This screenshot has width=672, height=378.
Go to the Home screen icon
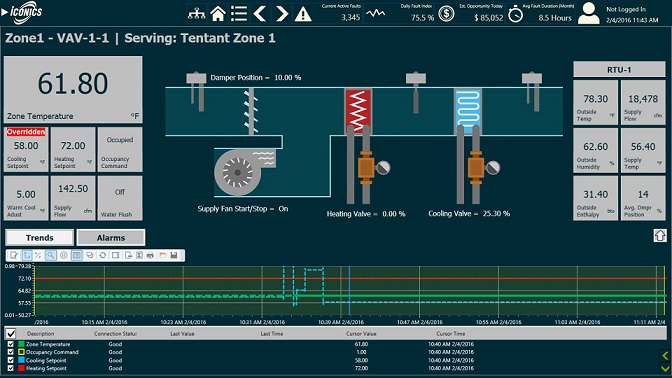tap(218, 14)
